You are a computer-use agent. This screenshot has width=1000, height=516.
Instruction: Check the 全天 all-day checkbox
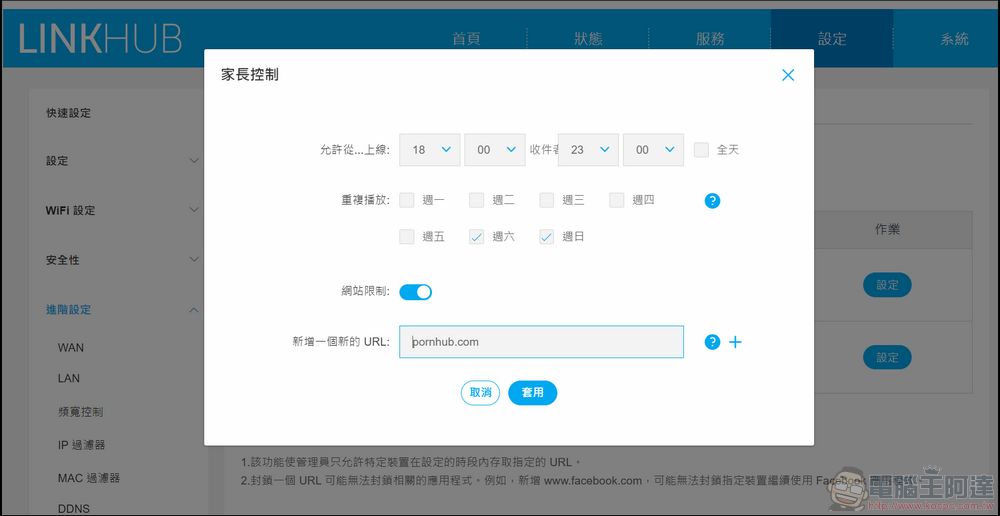[702, 150]
